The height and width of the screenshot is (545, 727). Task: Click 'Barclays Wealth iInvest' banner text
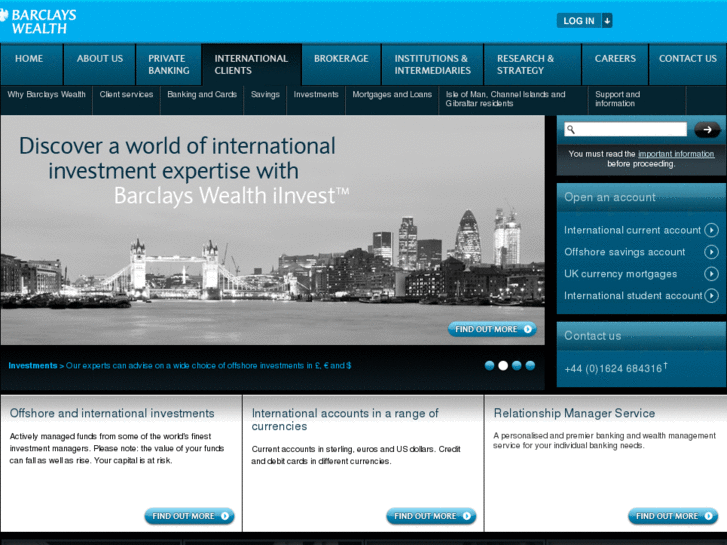pyautogui.click(x=231, y=196)
